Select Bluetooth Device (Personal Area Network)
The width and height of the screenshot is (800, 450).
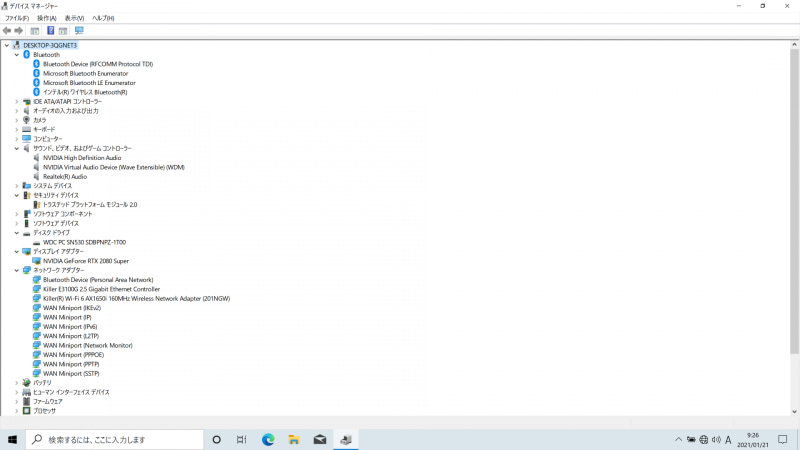pyautogui.click(x=98, y=280)
